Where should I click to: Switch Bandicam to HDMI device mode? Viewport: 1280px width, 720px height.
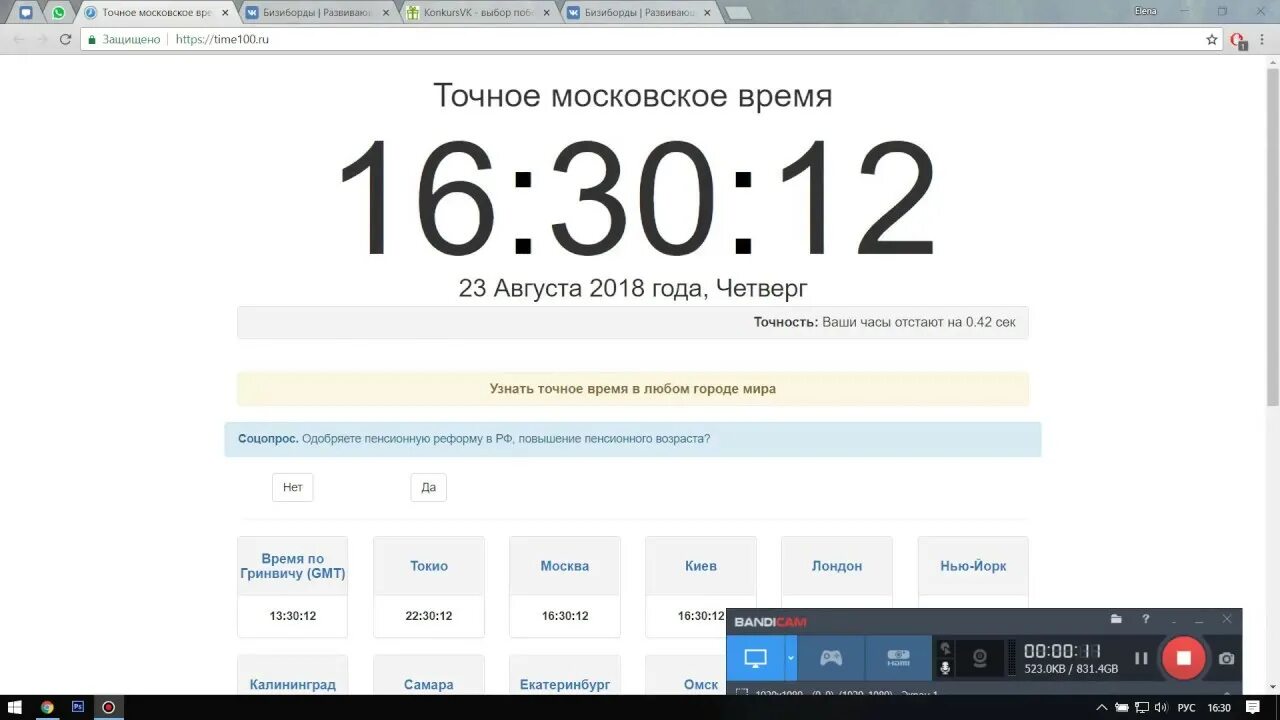coord(898,658)
